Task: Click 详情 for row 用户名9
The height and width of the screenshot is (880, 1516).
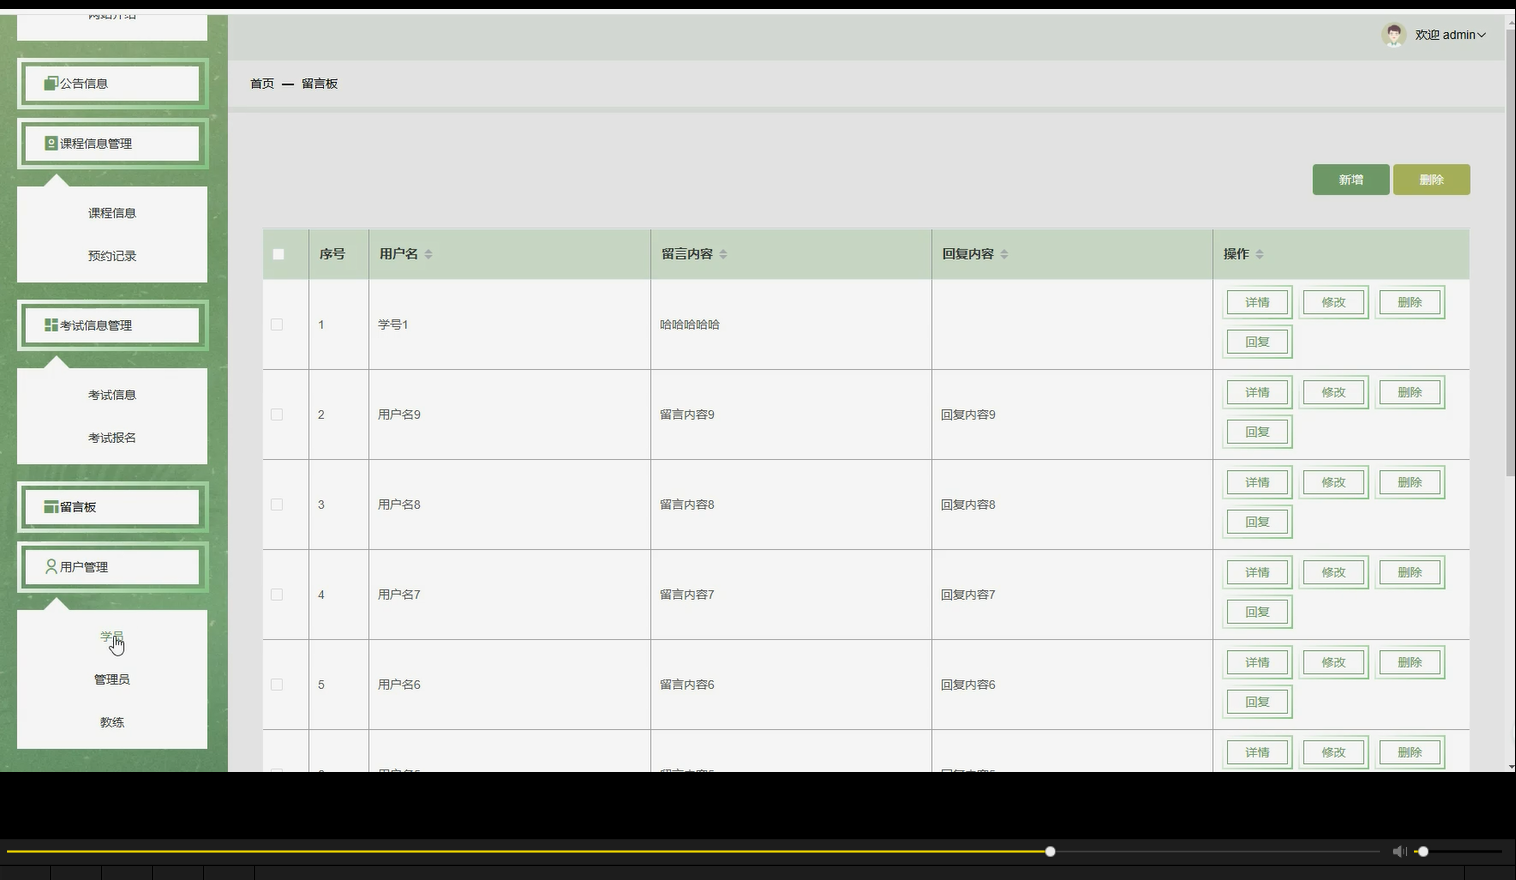Action: pyautogui.click(x=1258, y=392)
